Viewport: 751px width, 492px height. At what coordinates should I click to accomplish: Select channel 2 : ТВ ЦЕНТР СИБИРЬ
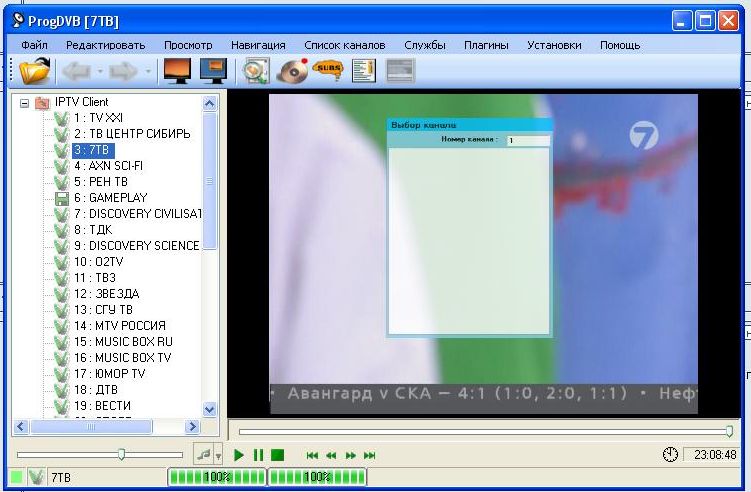pos(132,134)
